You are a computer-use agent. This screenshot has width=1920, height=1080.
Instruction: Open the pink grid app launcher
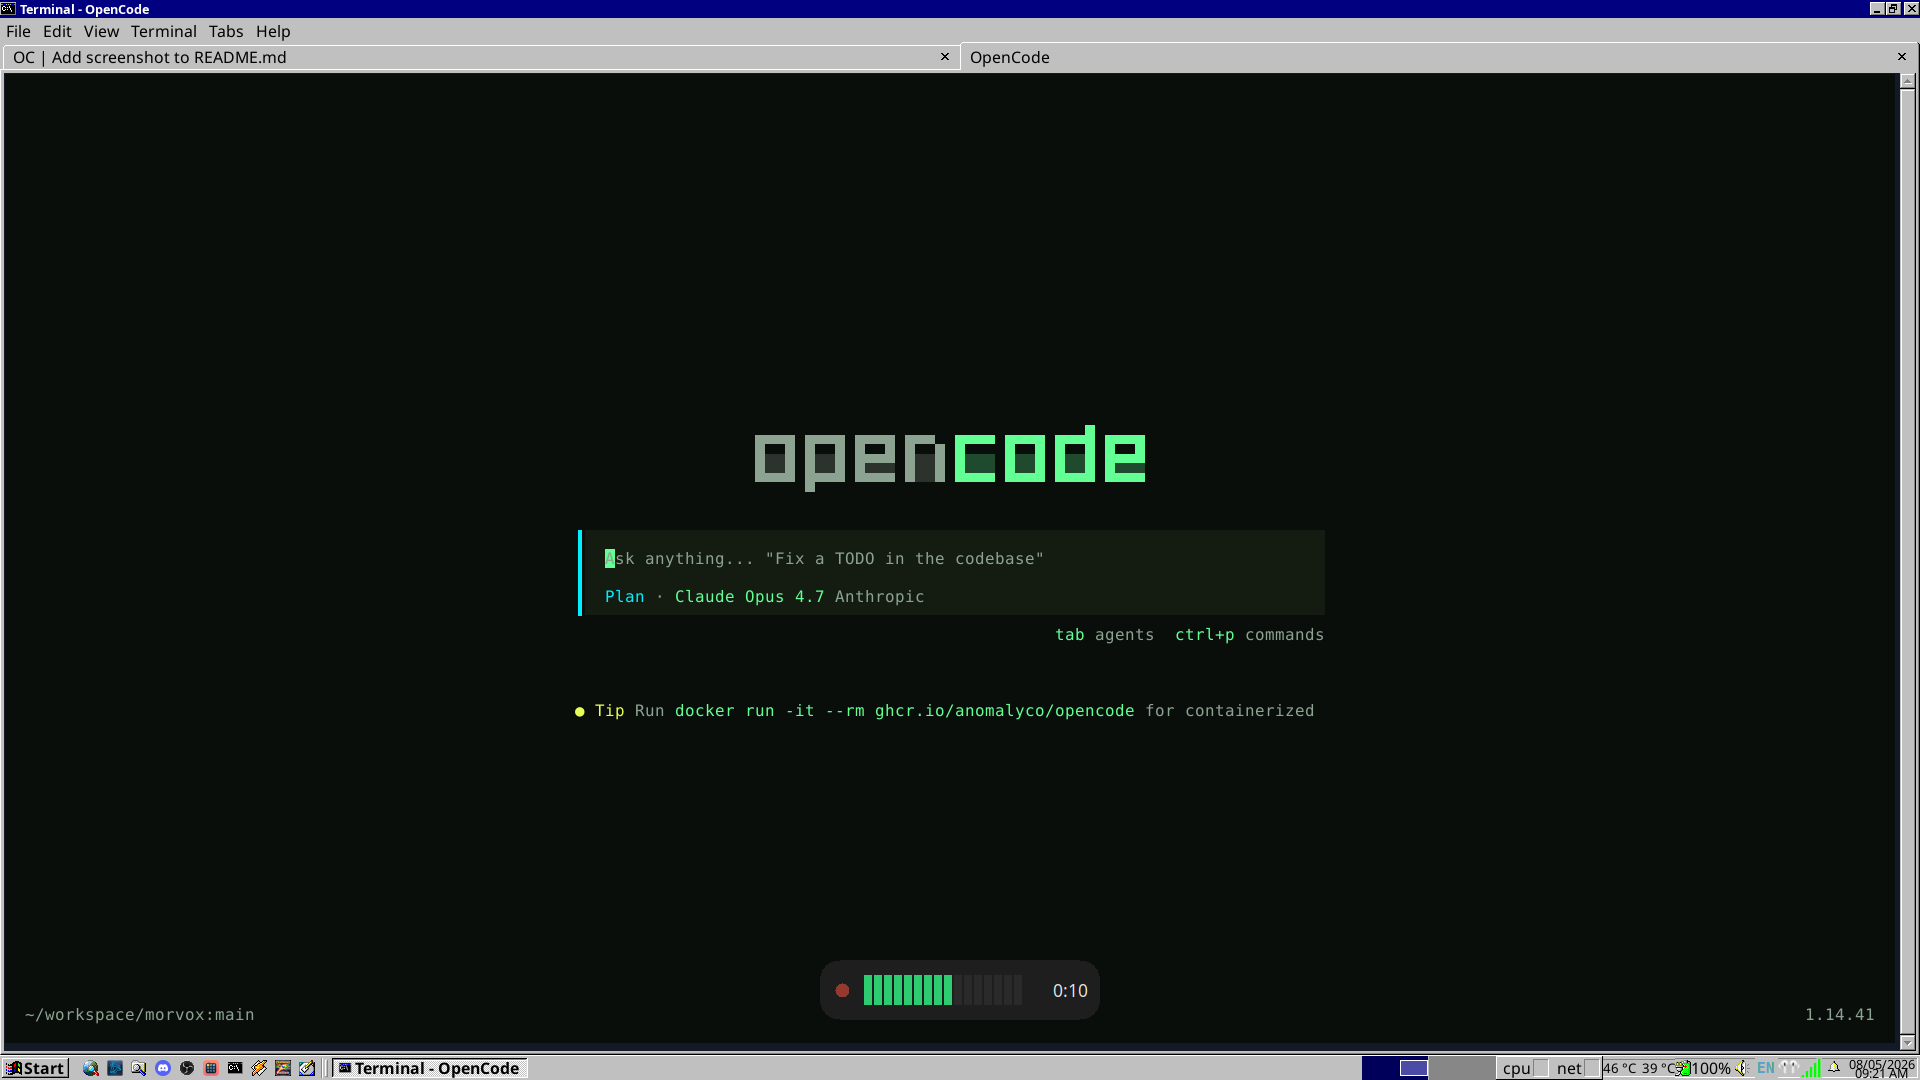click(x=211, y=1068)
